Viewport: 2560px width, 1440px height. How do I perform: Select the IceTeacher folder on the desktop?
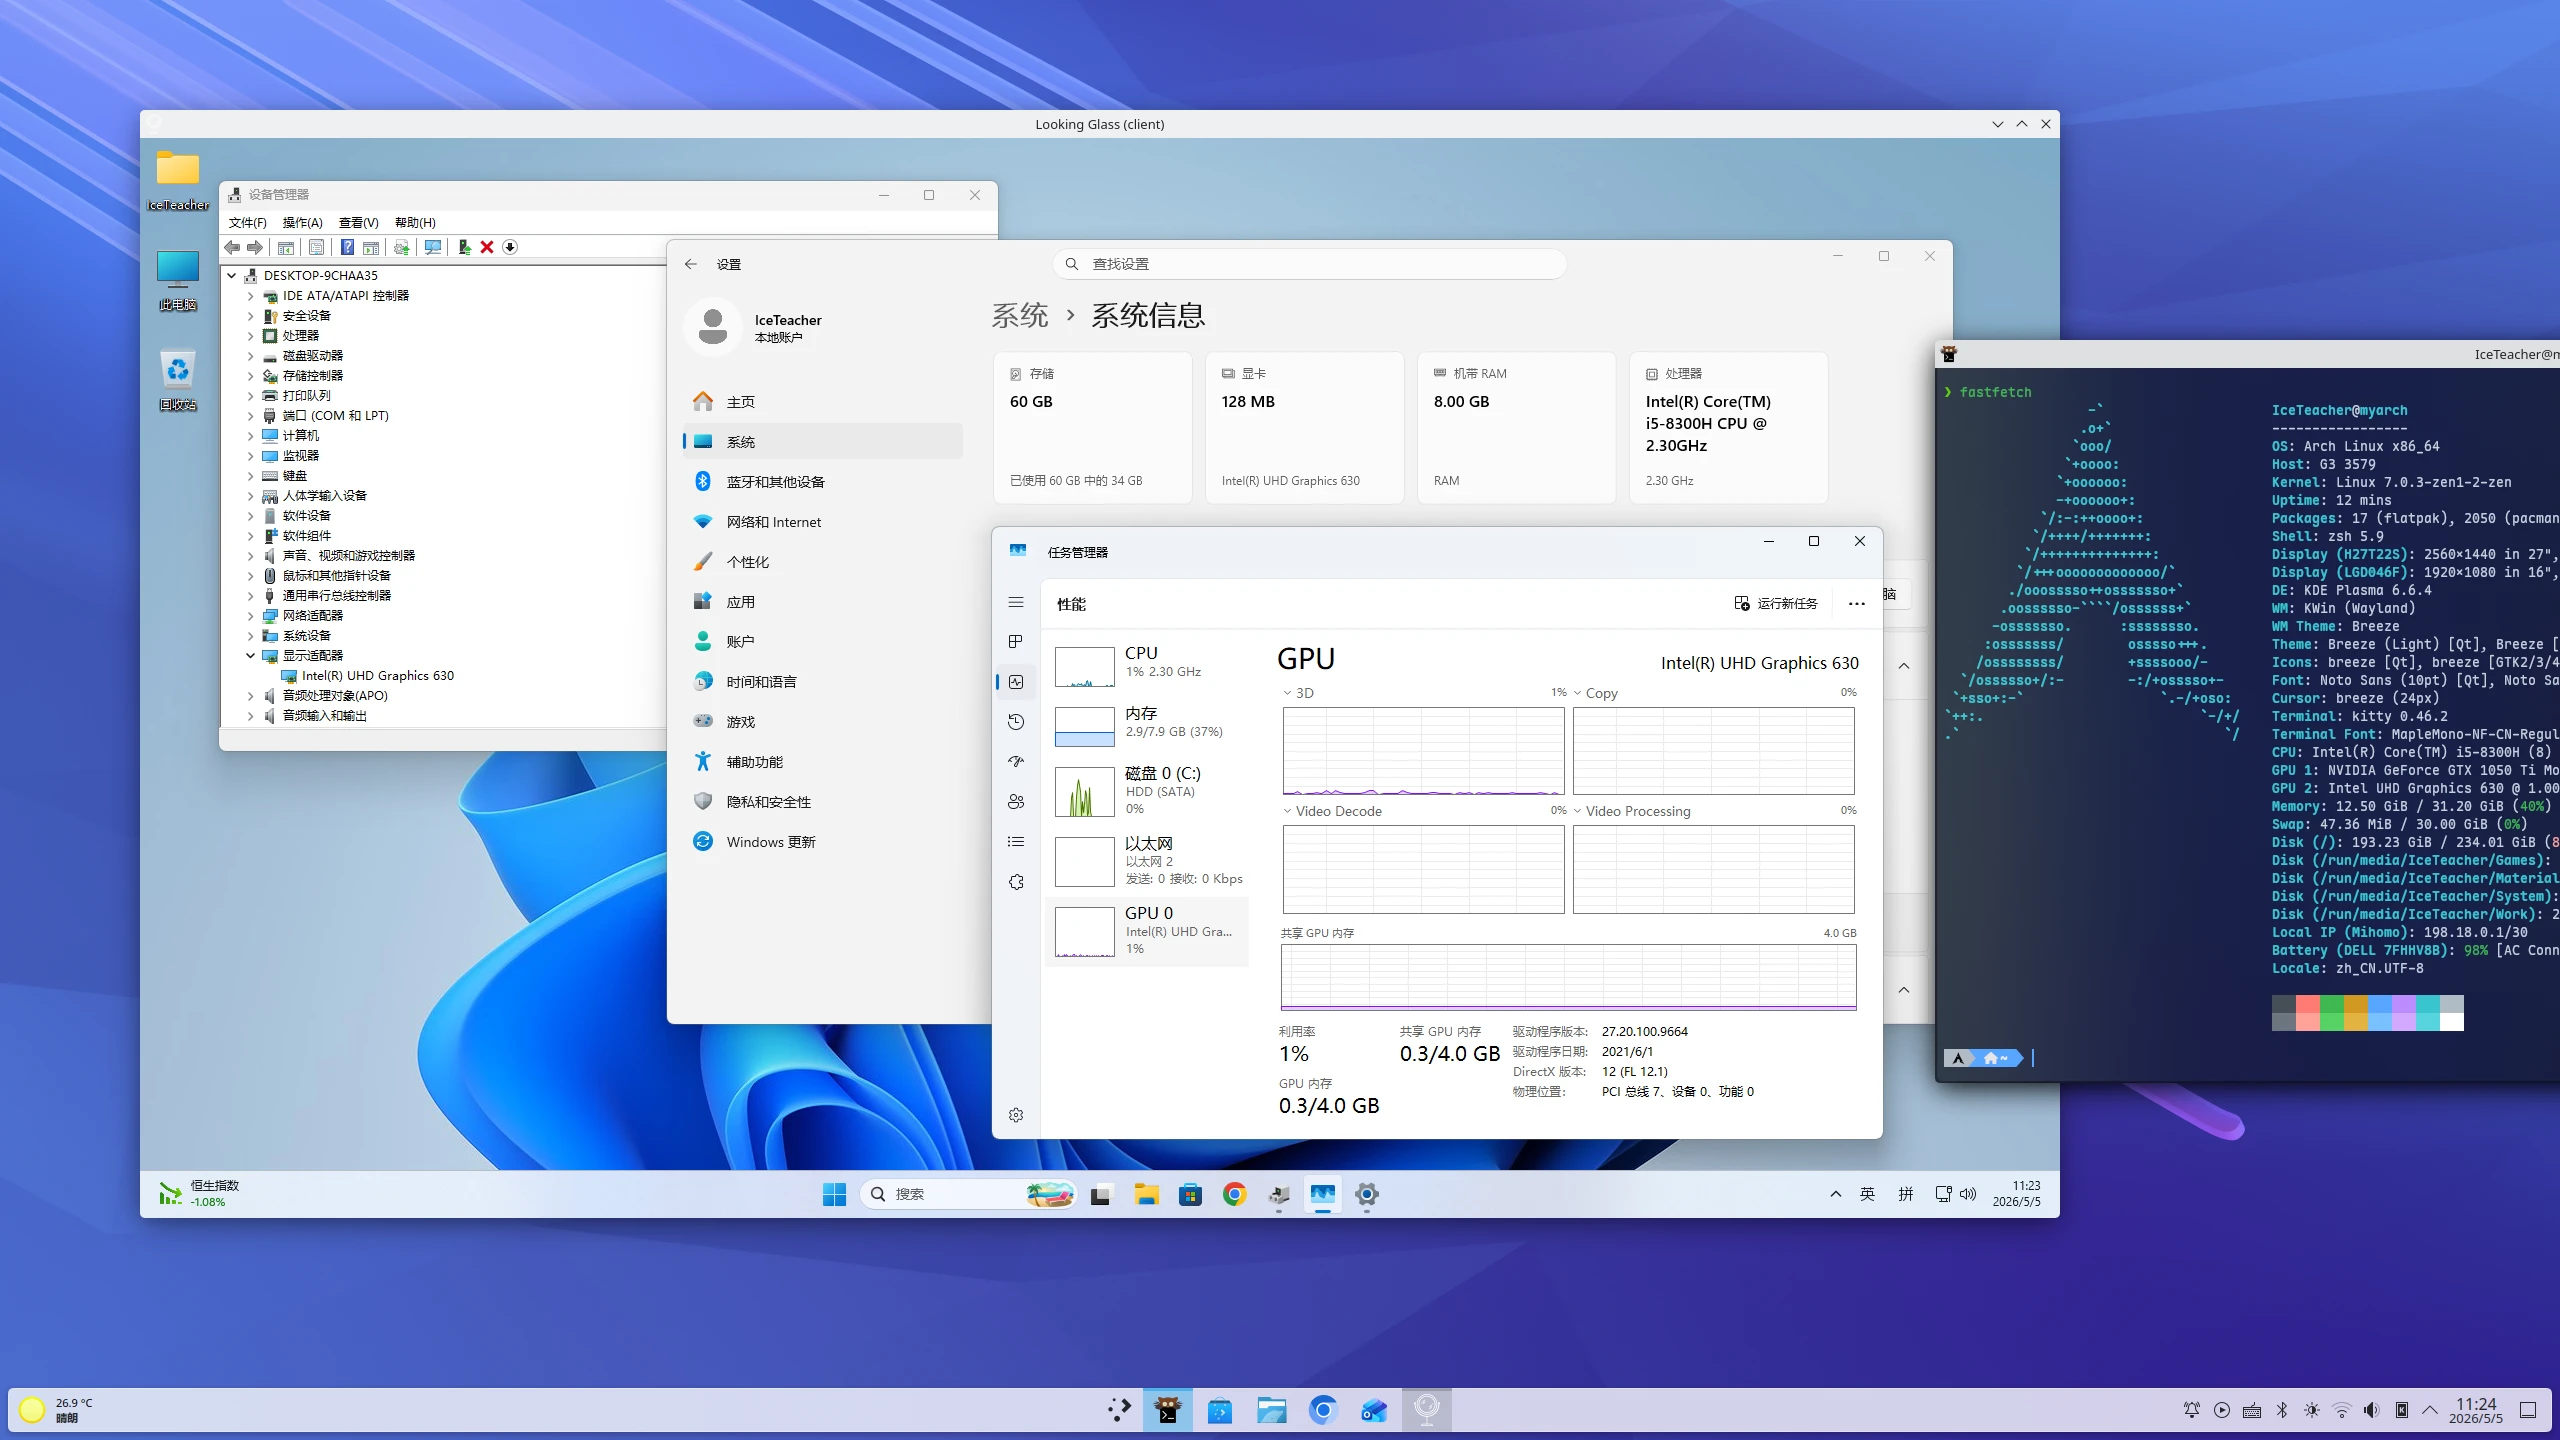click(x=178, y=180)
